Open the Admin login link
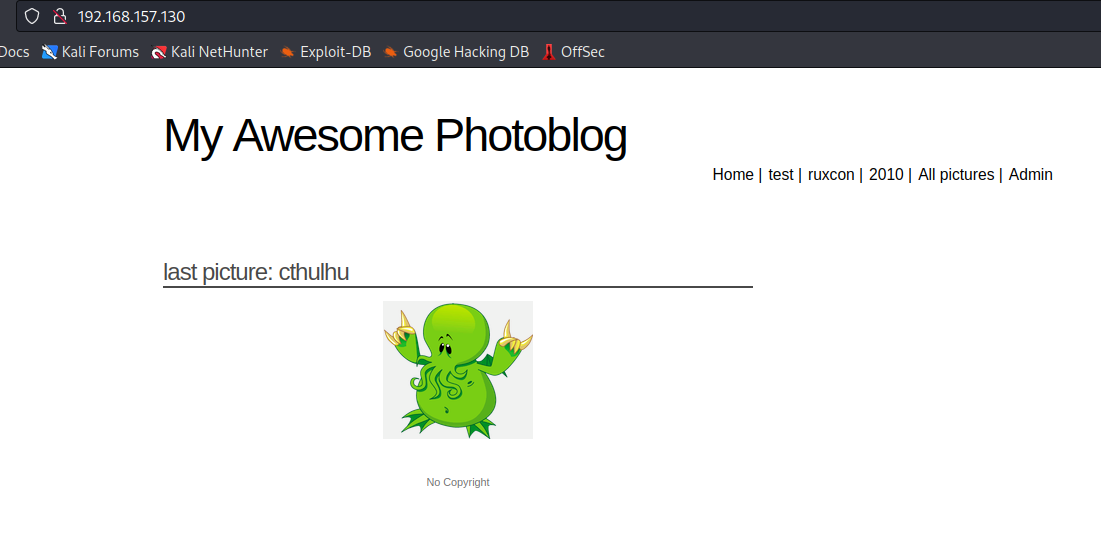The image size is (1101, 543). [x=1031, y=174]
